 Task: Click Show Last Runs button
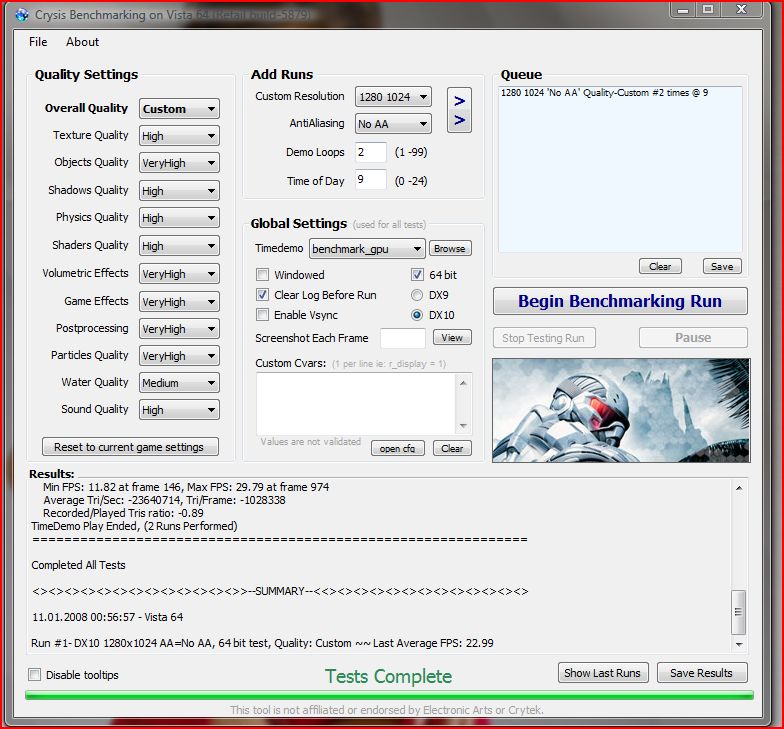[x=602, y=673]
